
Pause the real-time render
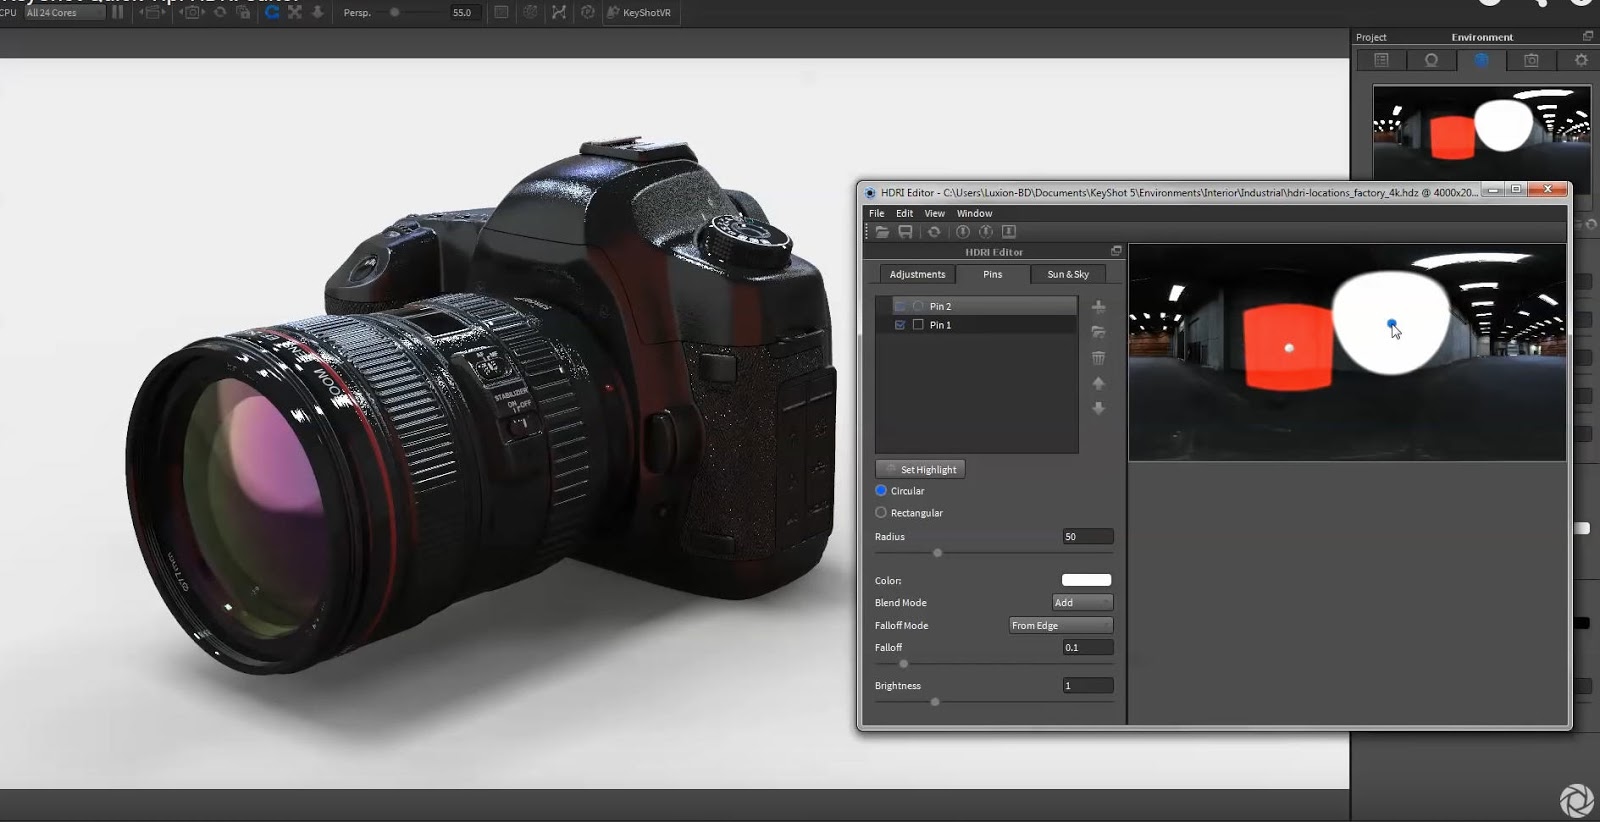(118, 12)
